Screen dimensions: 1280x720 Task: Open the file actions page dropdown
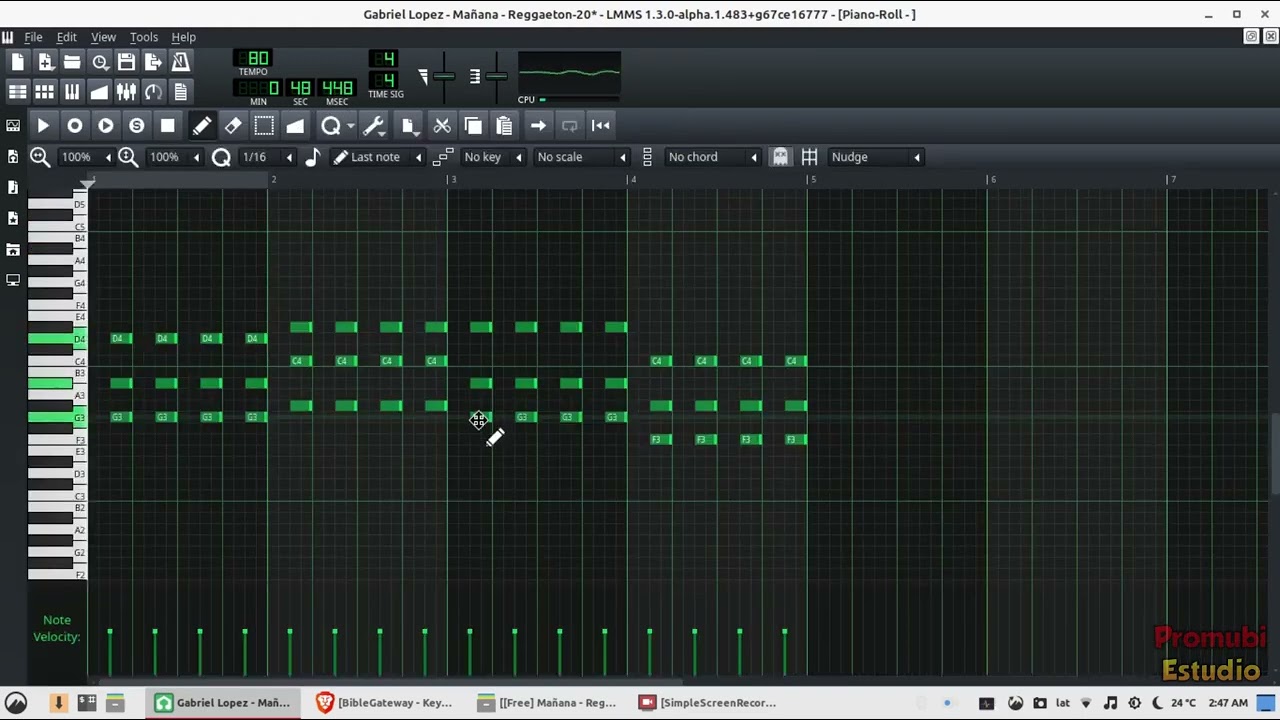(x=408, y=126)
